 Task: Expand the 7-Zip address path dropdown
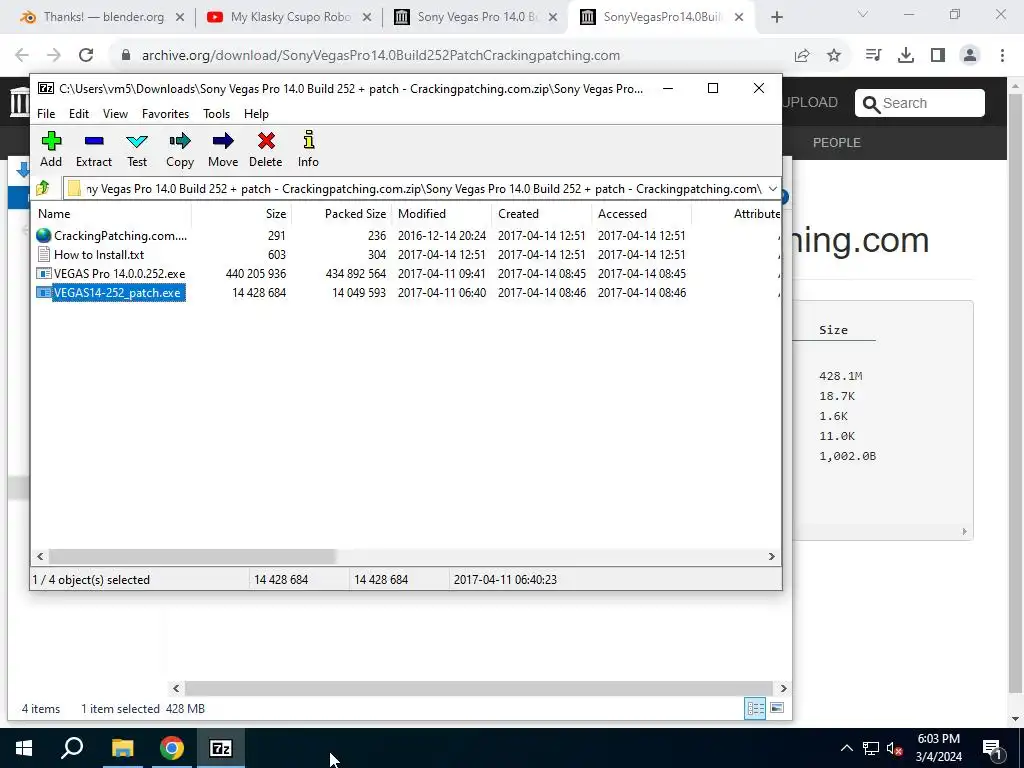(773, 189)
